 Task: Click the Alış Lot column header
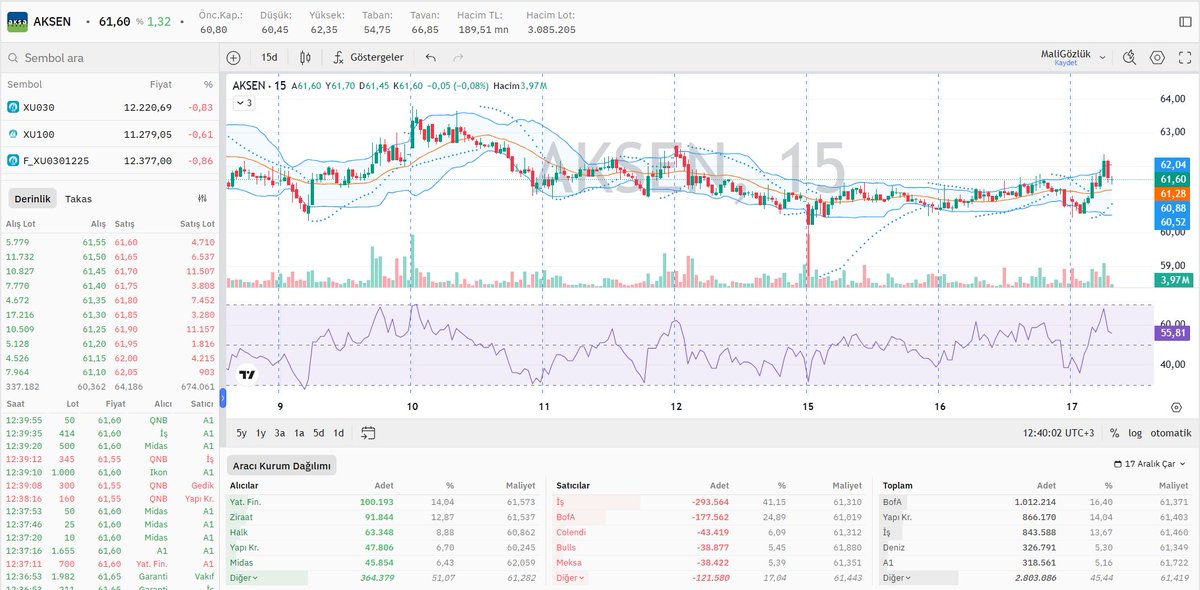(x=21, y=224)
